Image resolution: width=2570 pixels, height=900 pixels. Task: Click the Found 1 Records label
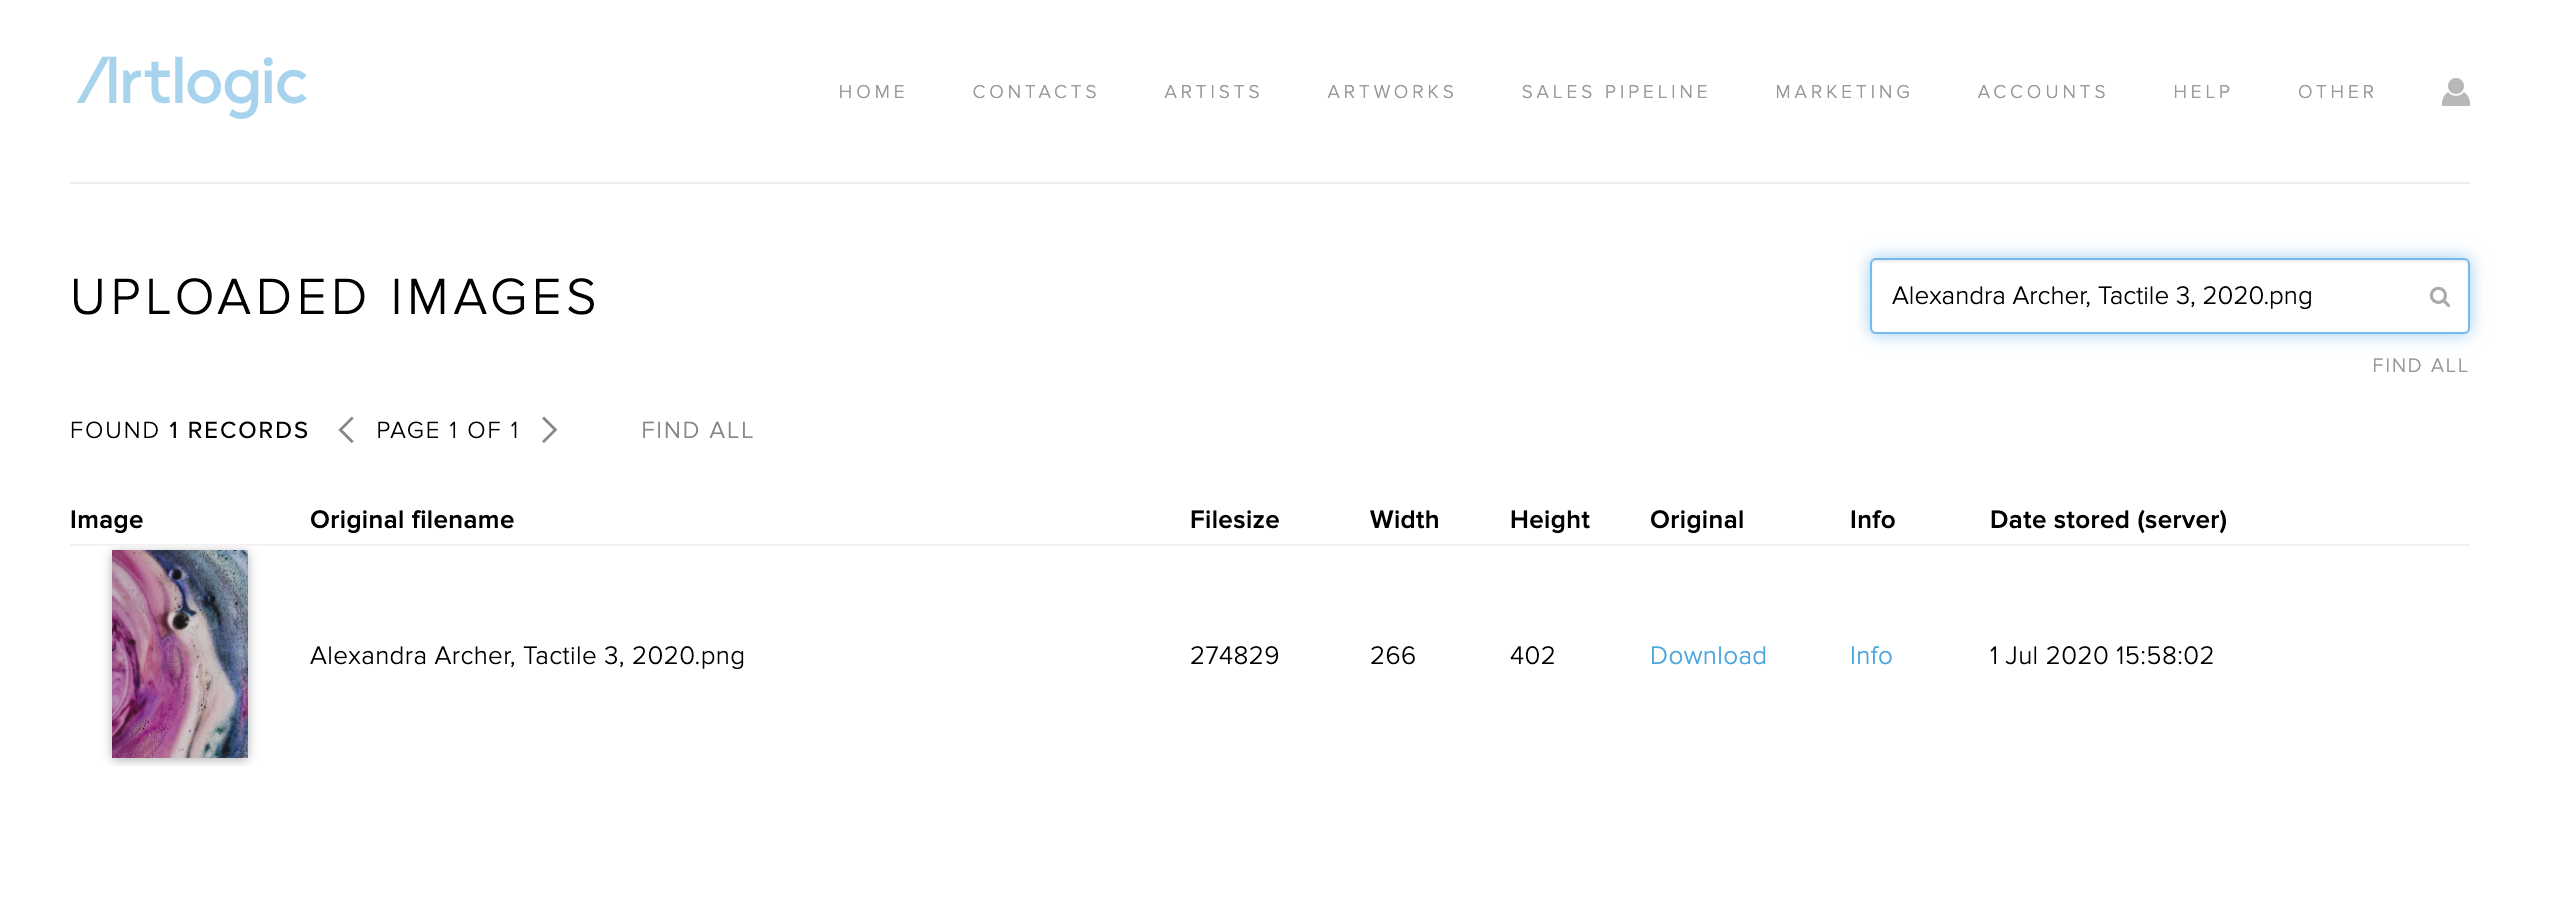pos(189,430)
